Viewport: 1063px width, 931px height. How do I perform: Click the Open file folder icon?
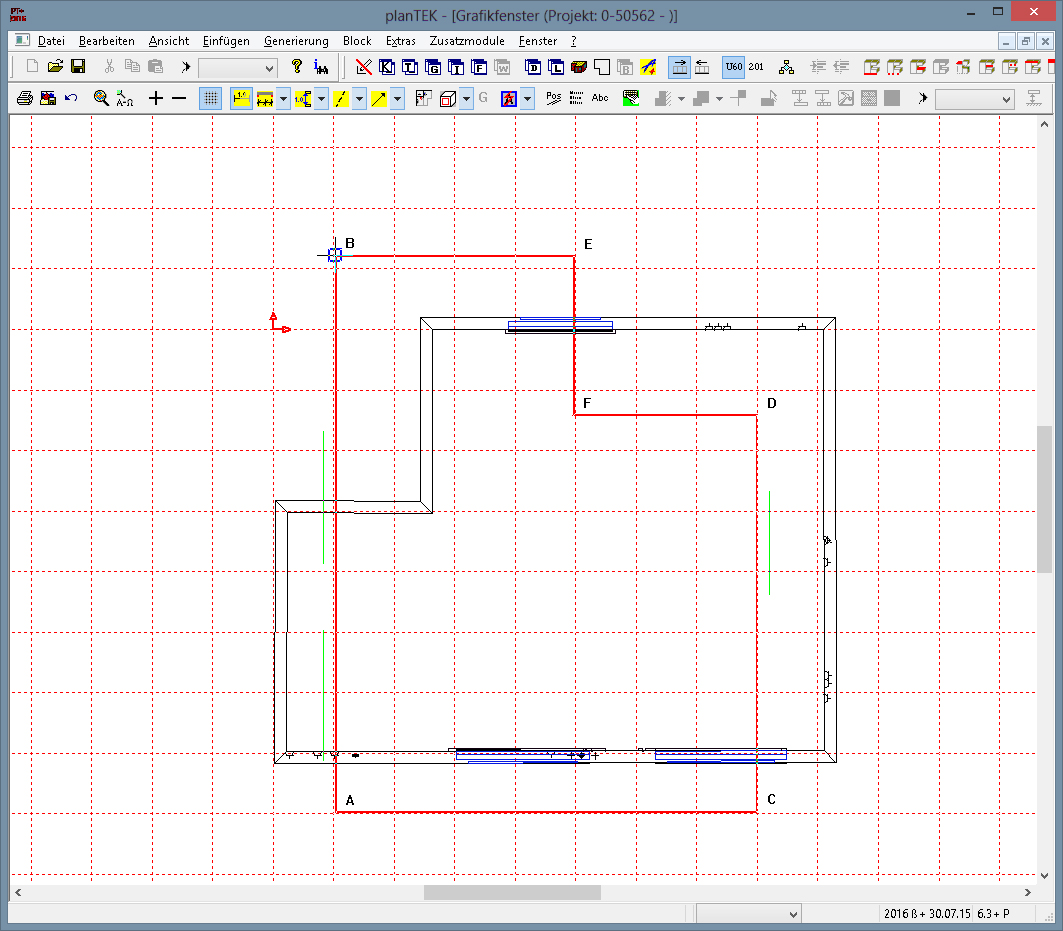pyautogui.click(x=55, y=67)
